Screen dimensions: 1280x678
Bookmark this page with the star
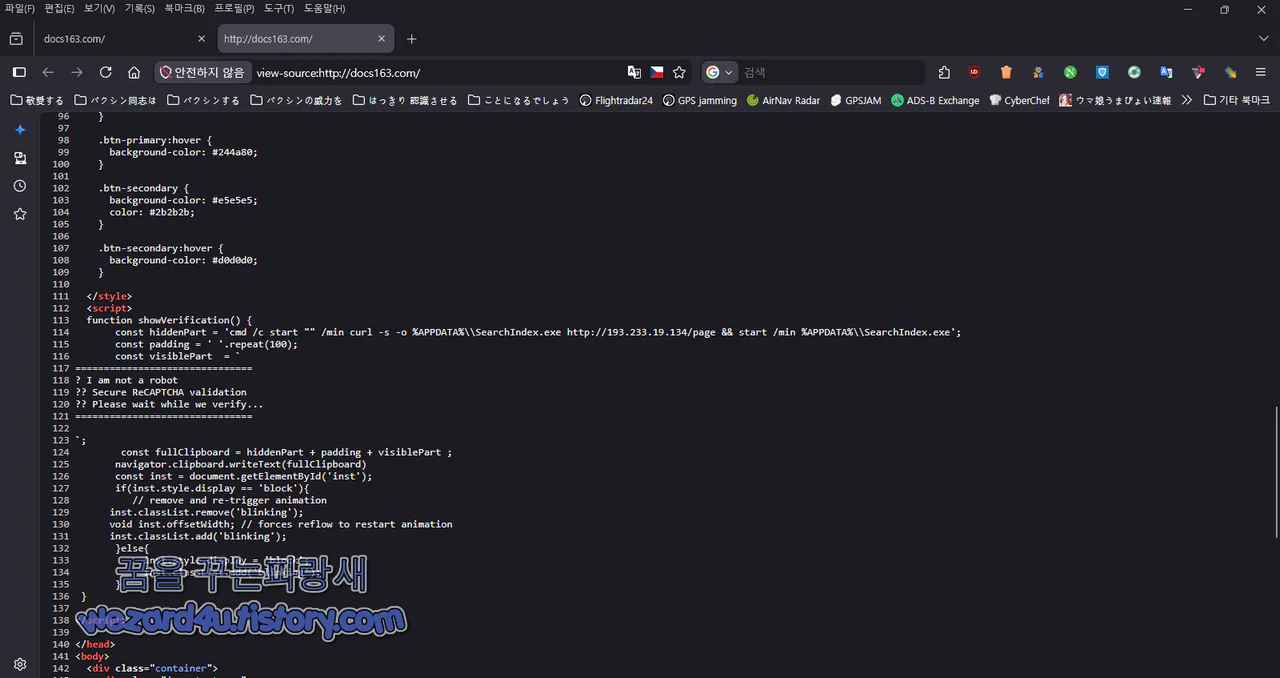(680, 72)
